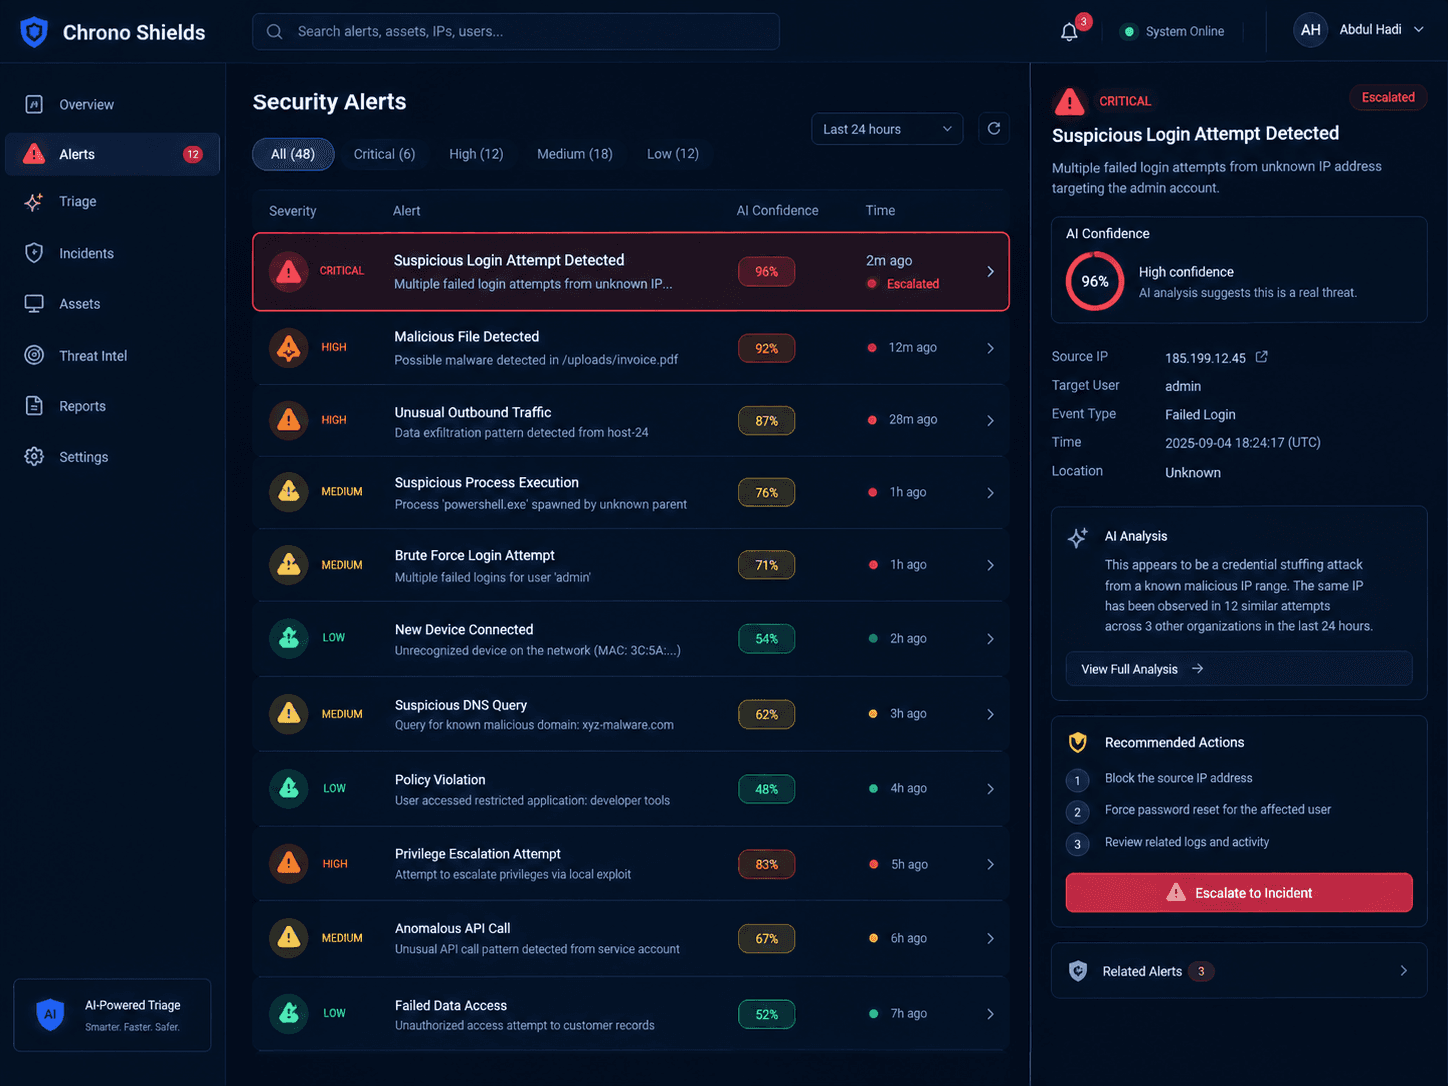Open Assets monitor icon in sidebar

[34, 304]
